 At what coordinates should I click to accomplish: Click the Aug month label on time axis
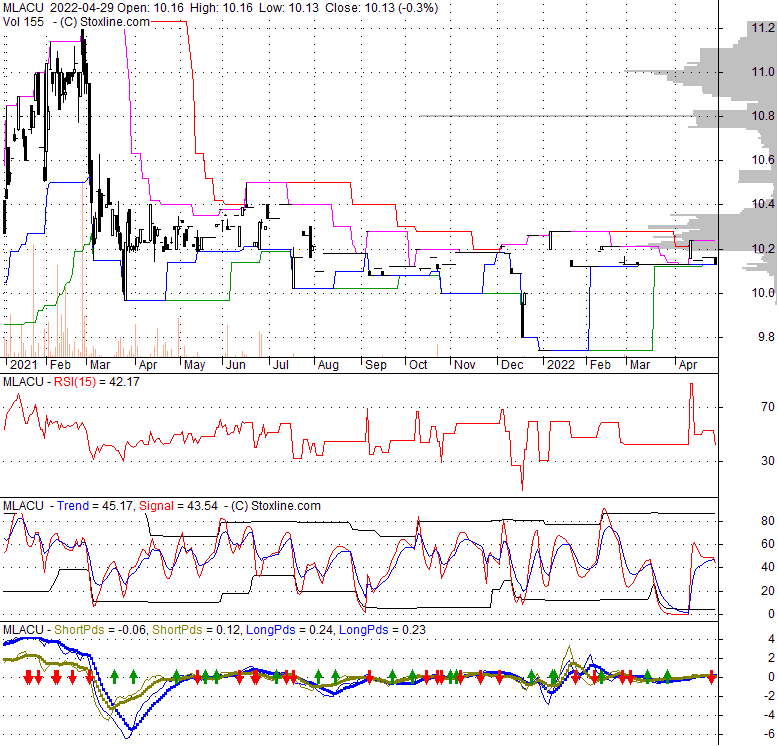[328, 365]
